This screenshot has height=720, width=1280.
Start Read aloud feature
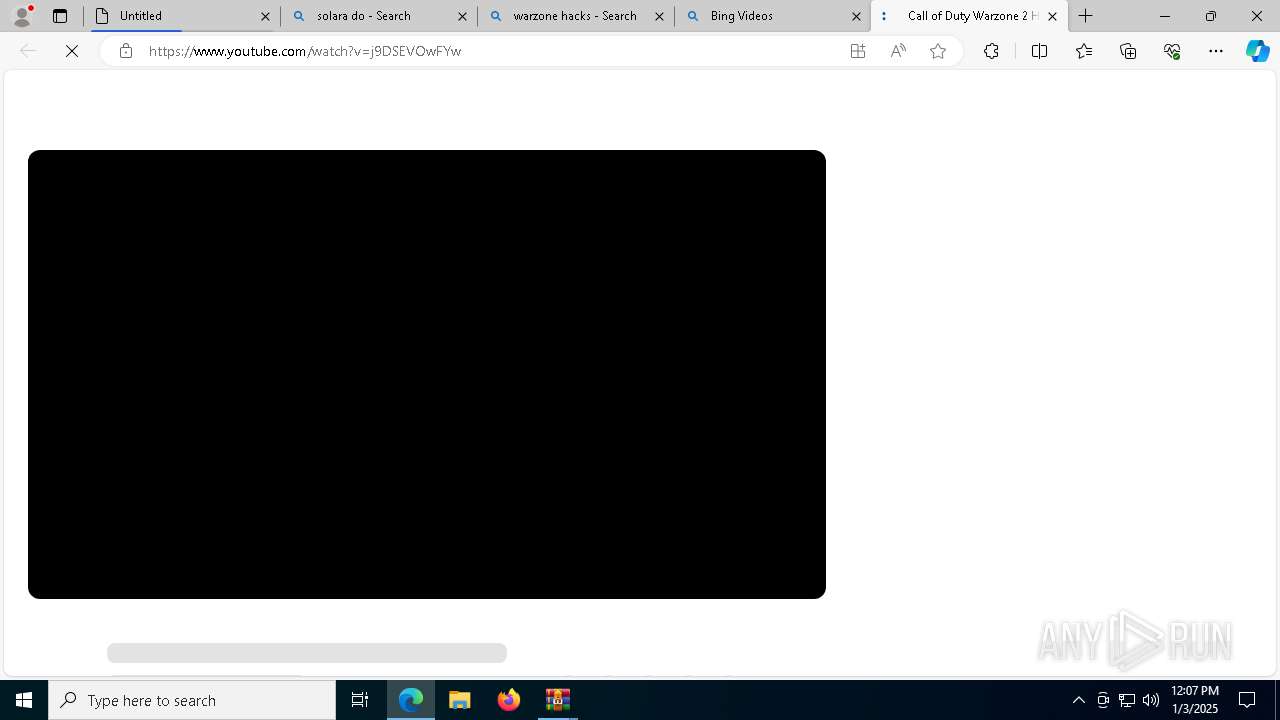click(x=898, y=51)
